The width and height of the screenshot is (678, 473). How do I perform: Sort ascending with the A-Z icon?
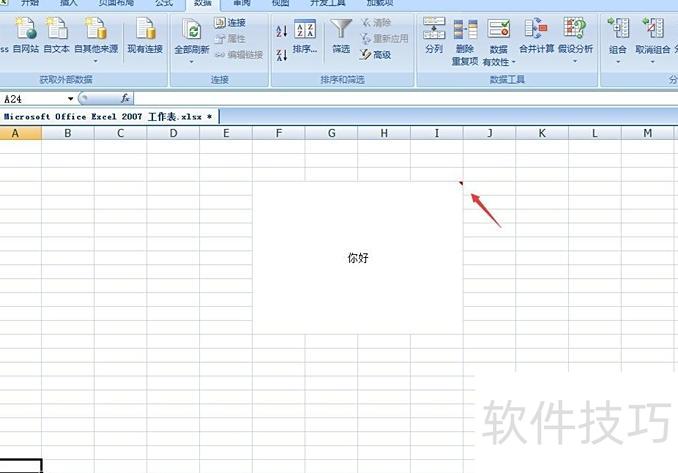[x=281, y=31]
